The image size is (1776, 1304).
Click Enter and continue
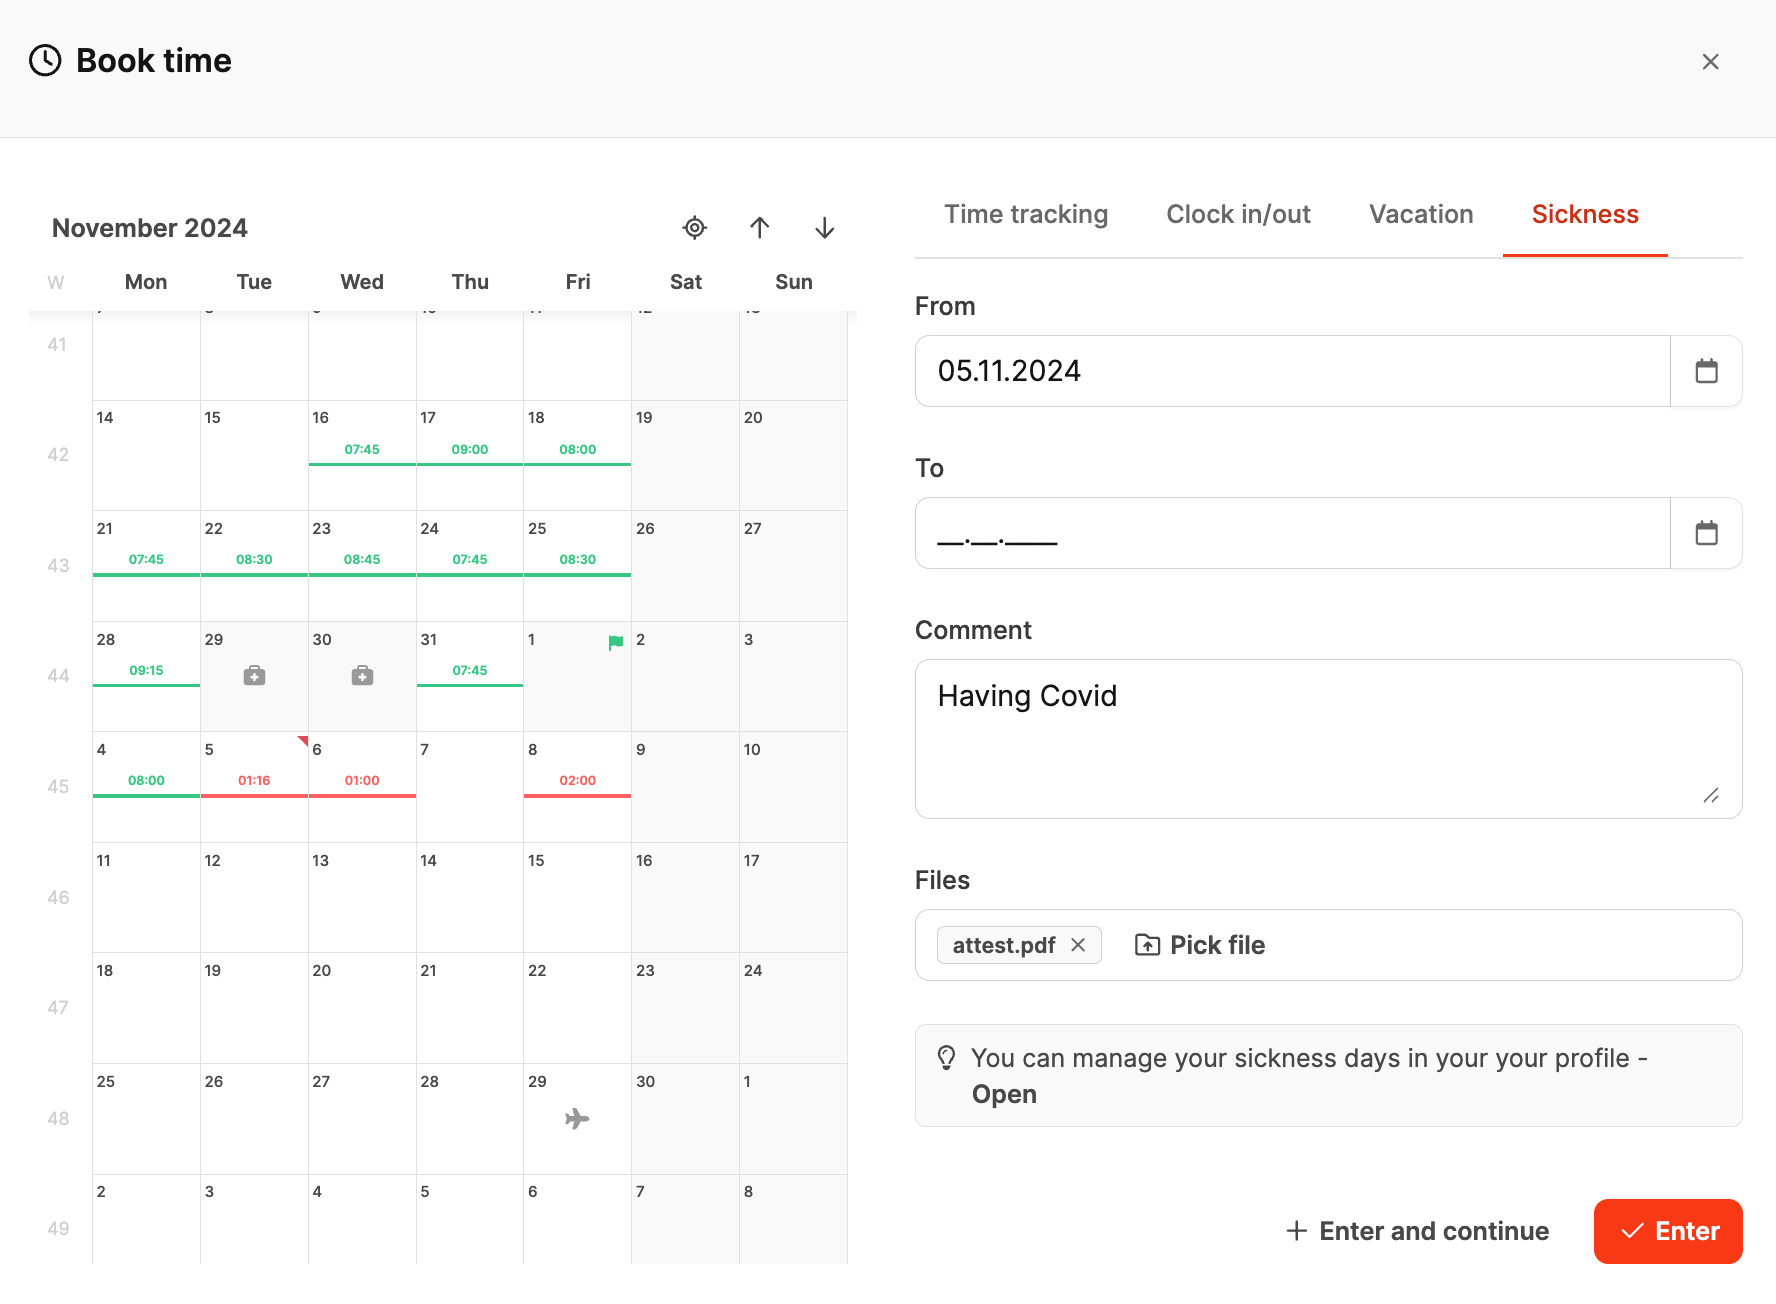pos(1417,1231)
